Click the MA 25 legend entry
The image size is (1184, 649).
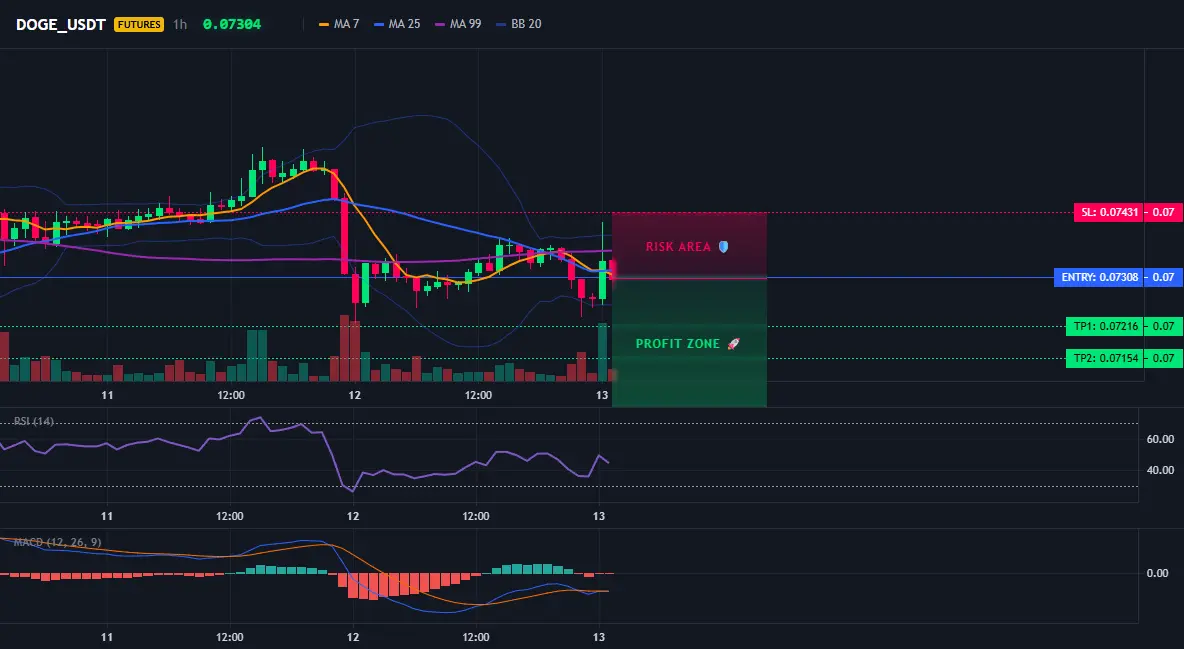[397, 24]
